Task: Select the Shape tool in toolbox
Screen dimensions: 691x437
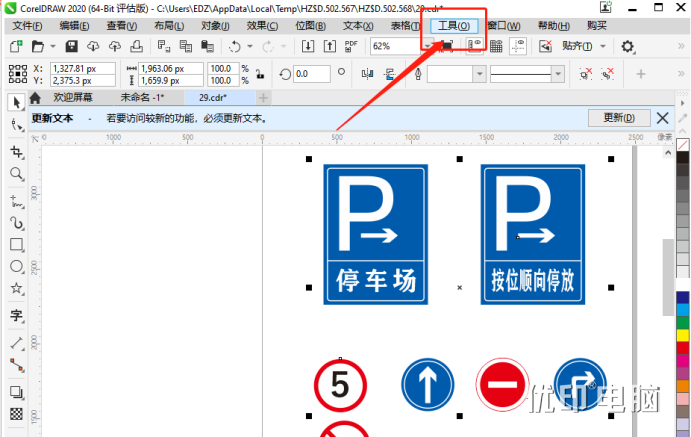Action: pyautogui.click(x=16, y=125)
